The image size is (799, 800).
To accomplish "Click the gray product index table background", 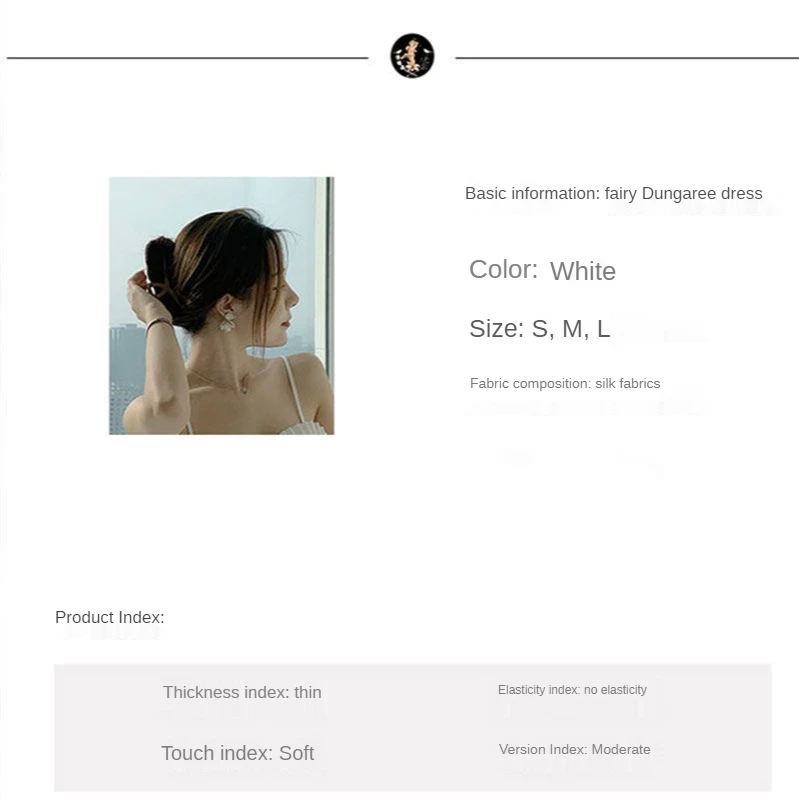I will tap(413, 728).
